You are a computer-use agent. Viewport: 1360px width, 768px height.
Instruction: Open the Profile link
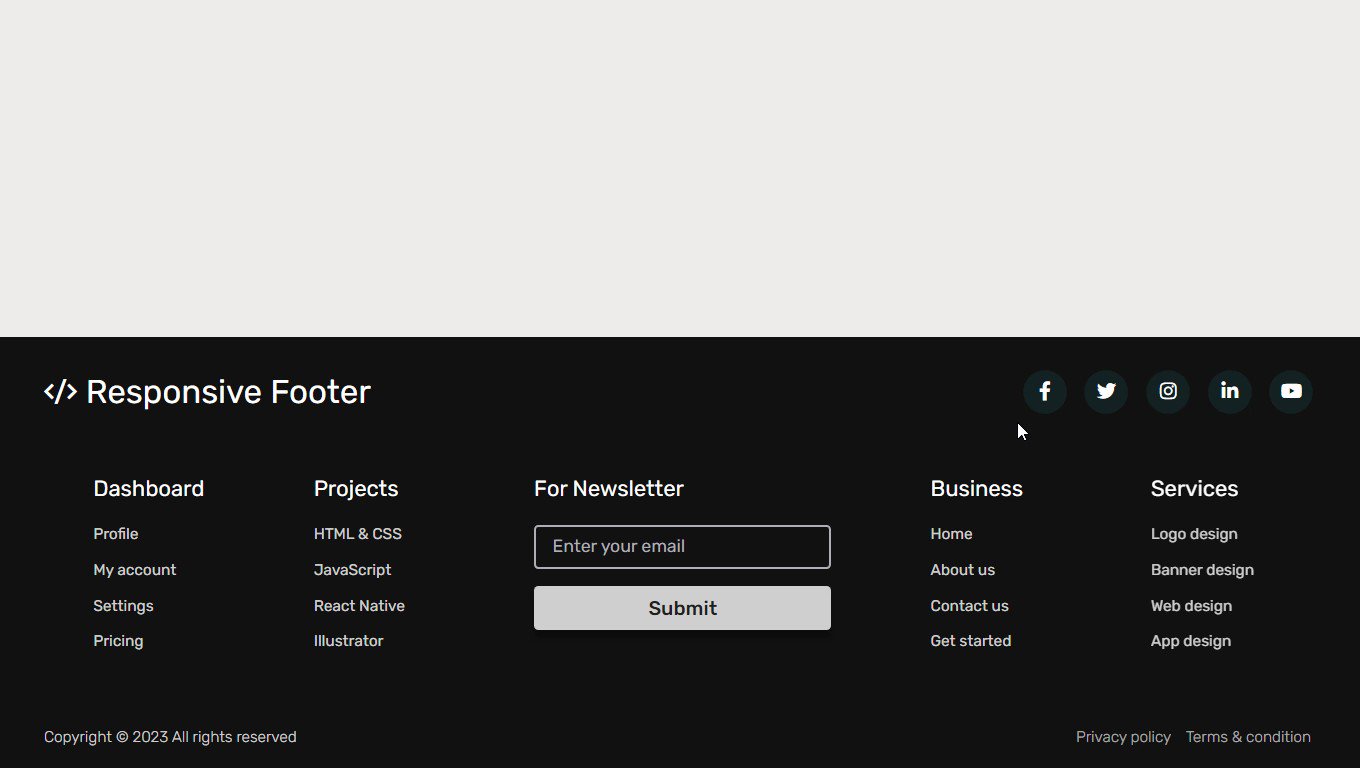coord(116,534)
